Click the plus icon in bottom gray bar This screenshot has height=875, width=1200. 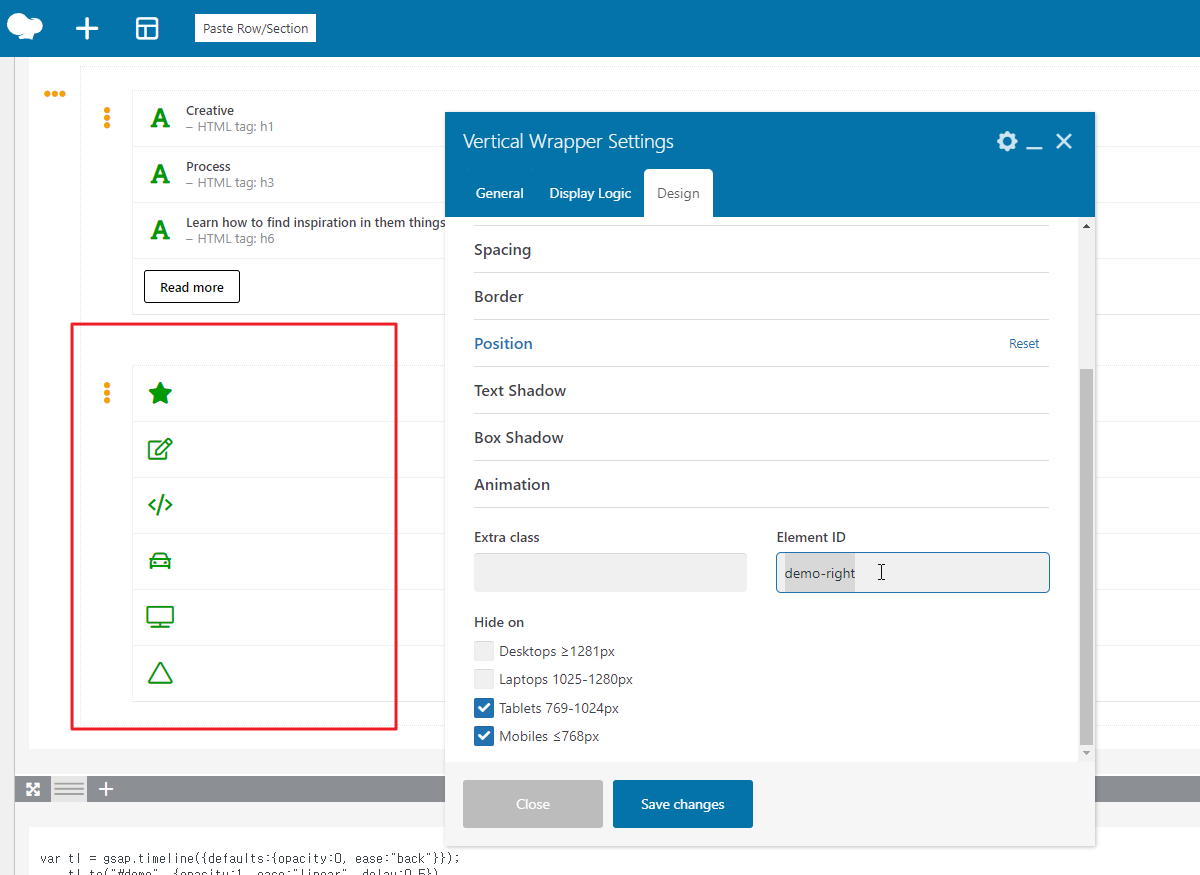(x=106, y=789)
